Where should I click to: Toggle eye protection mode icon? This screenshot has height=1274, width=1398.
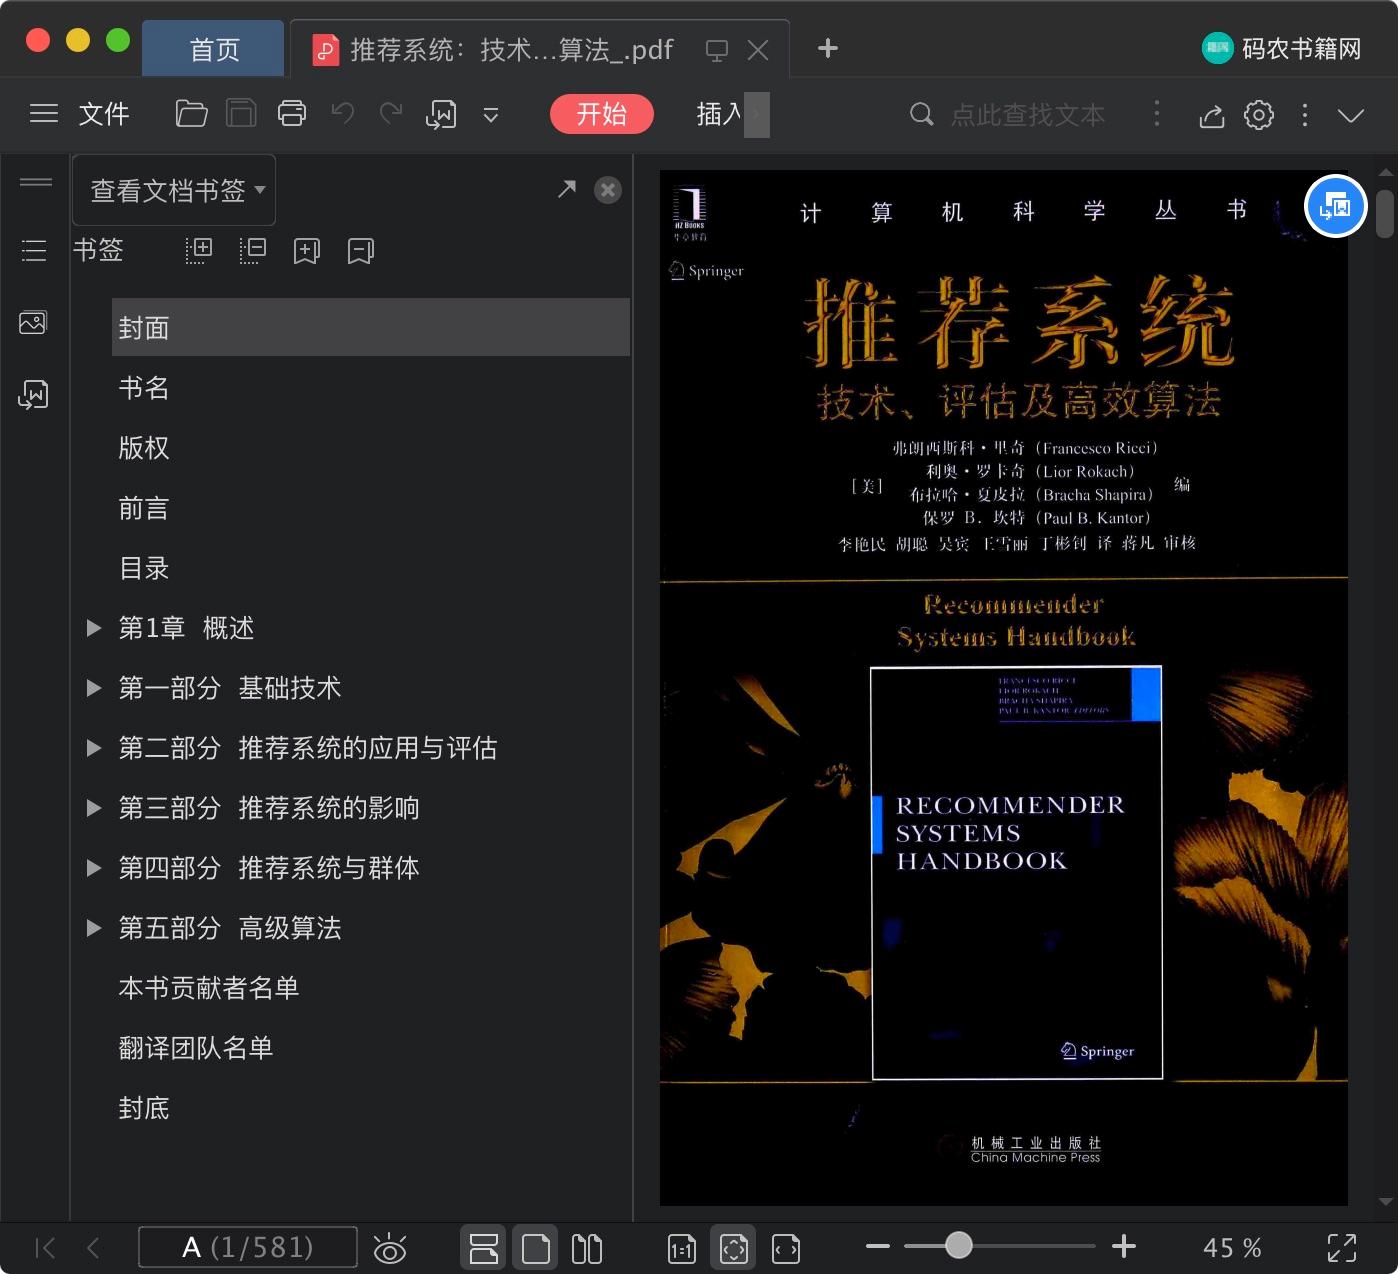pyautogui.click(x=390, y=1248)
